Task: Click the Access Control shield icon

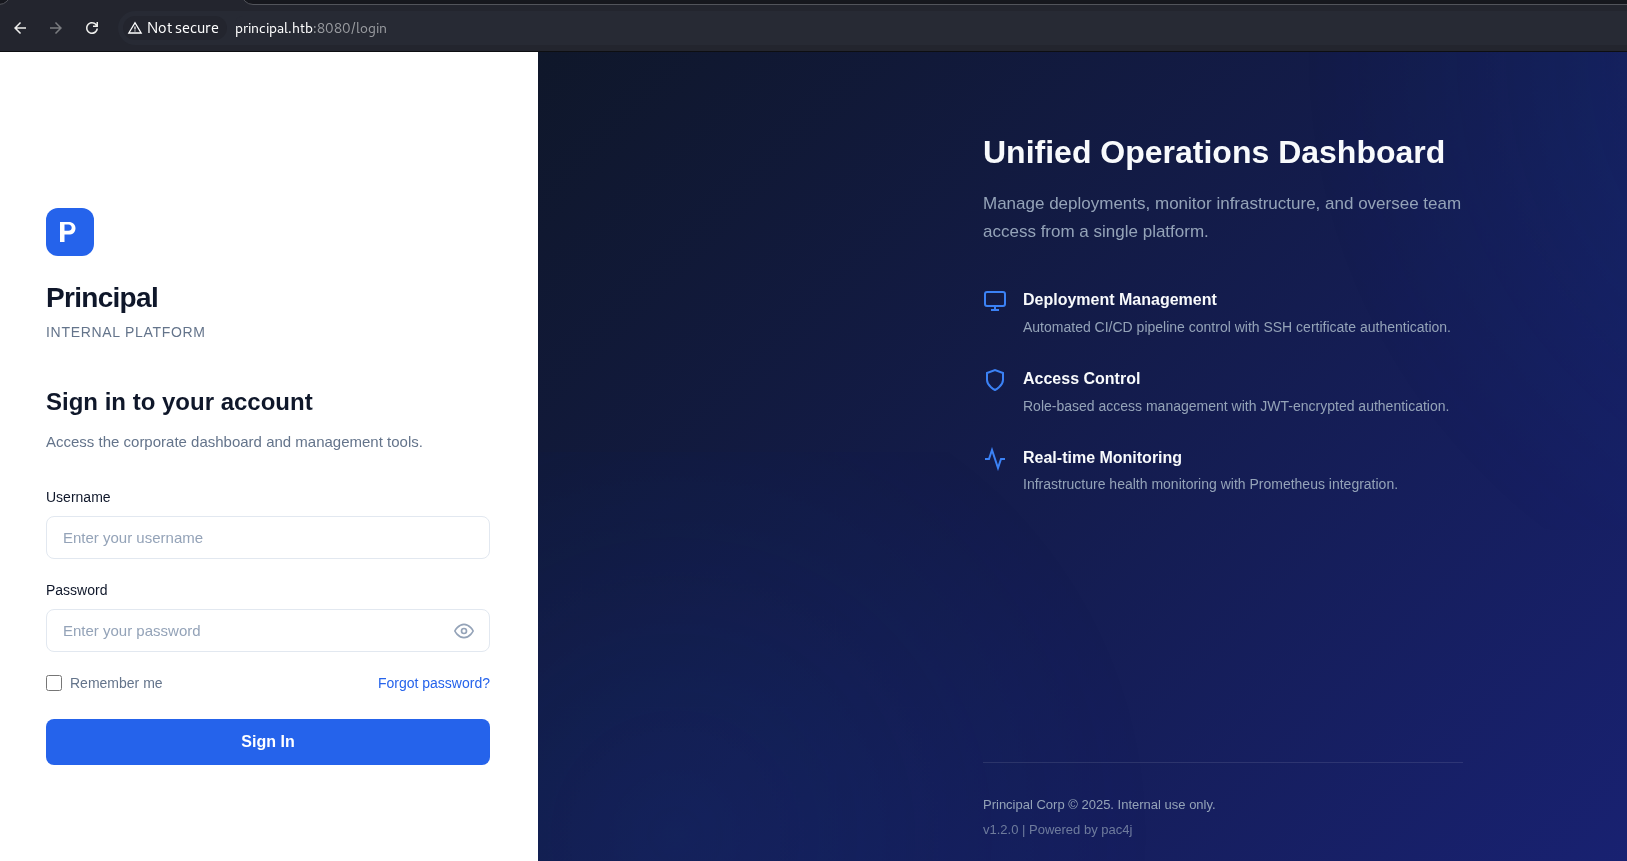Action: pyautogui.click(x=994, y=380)
